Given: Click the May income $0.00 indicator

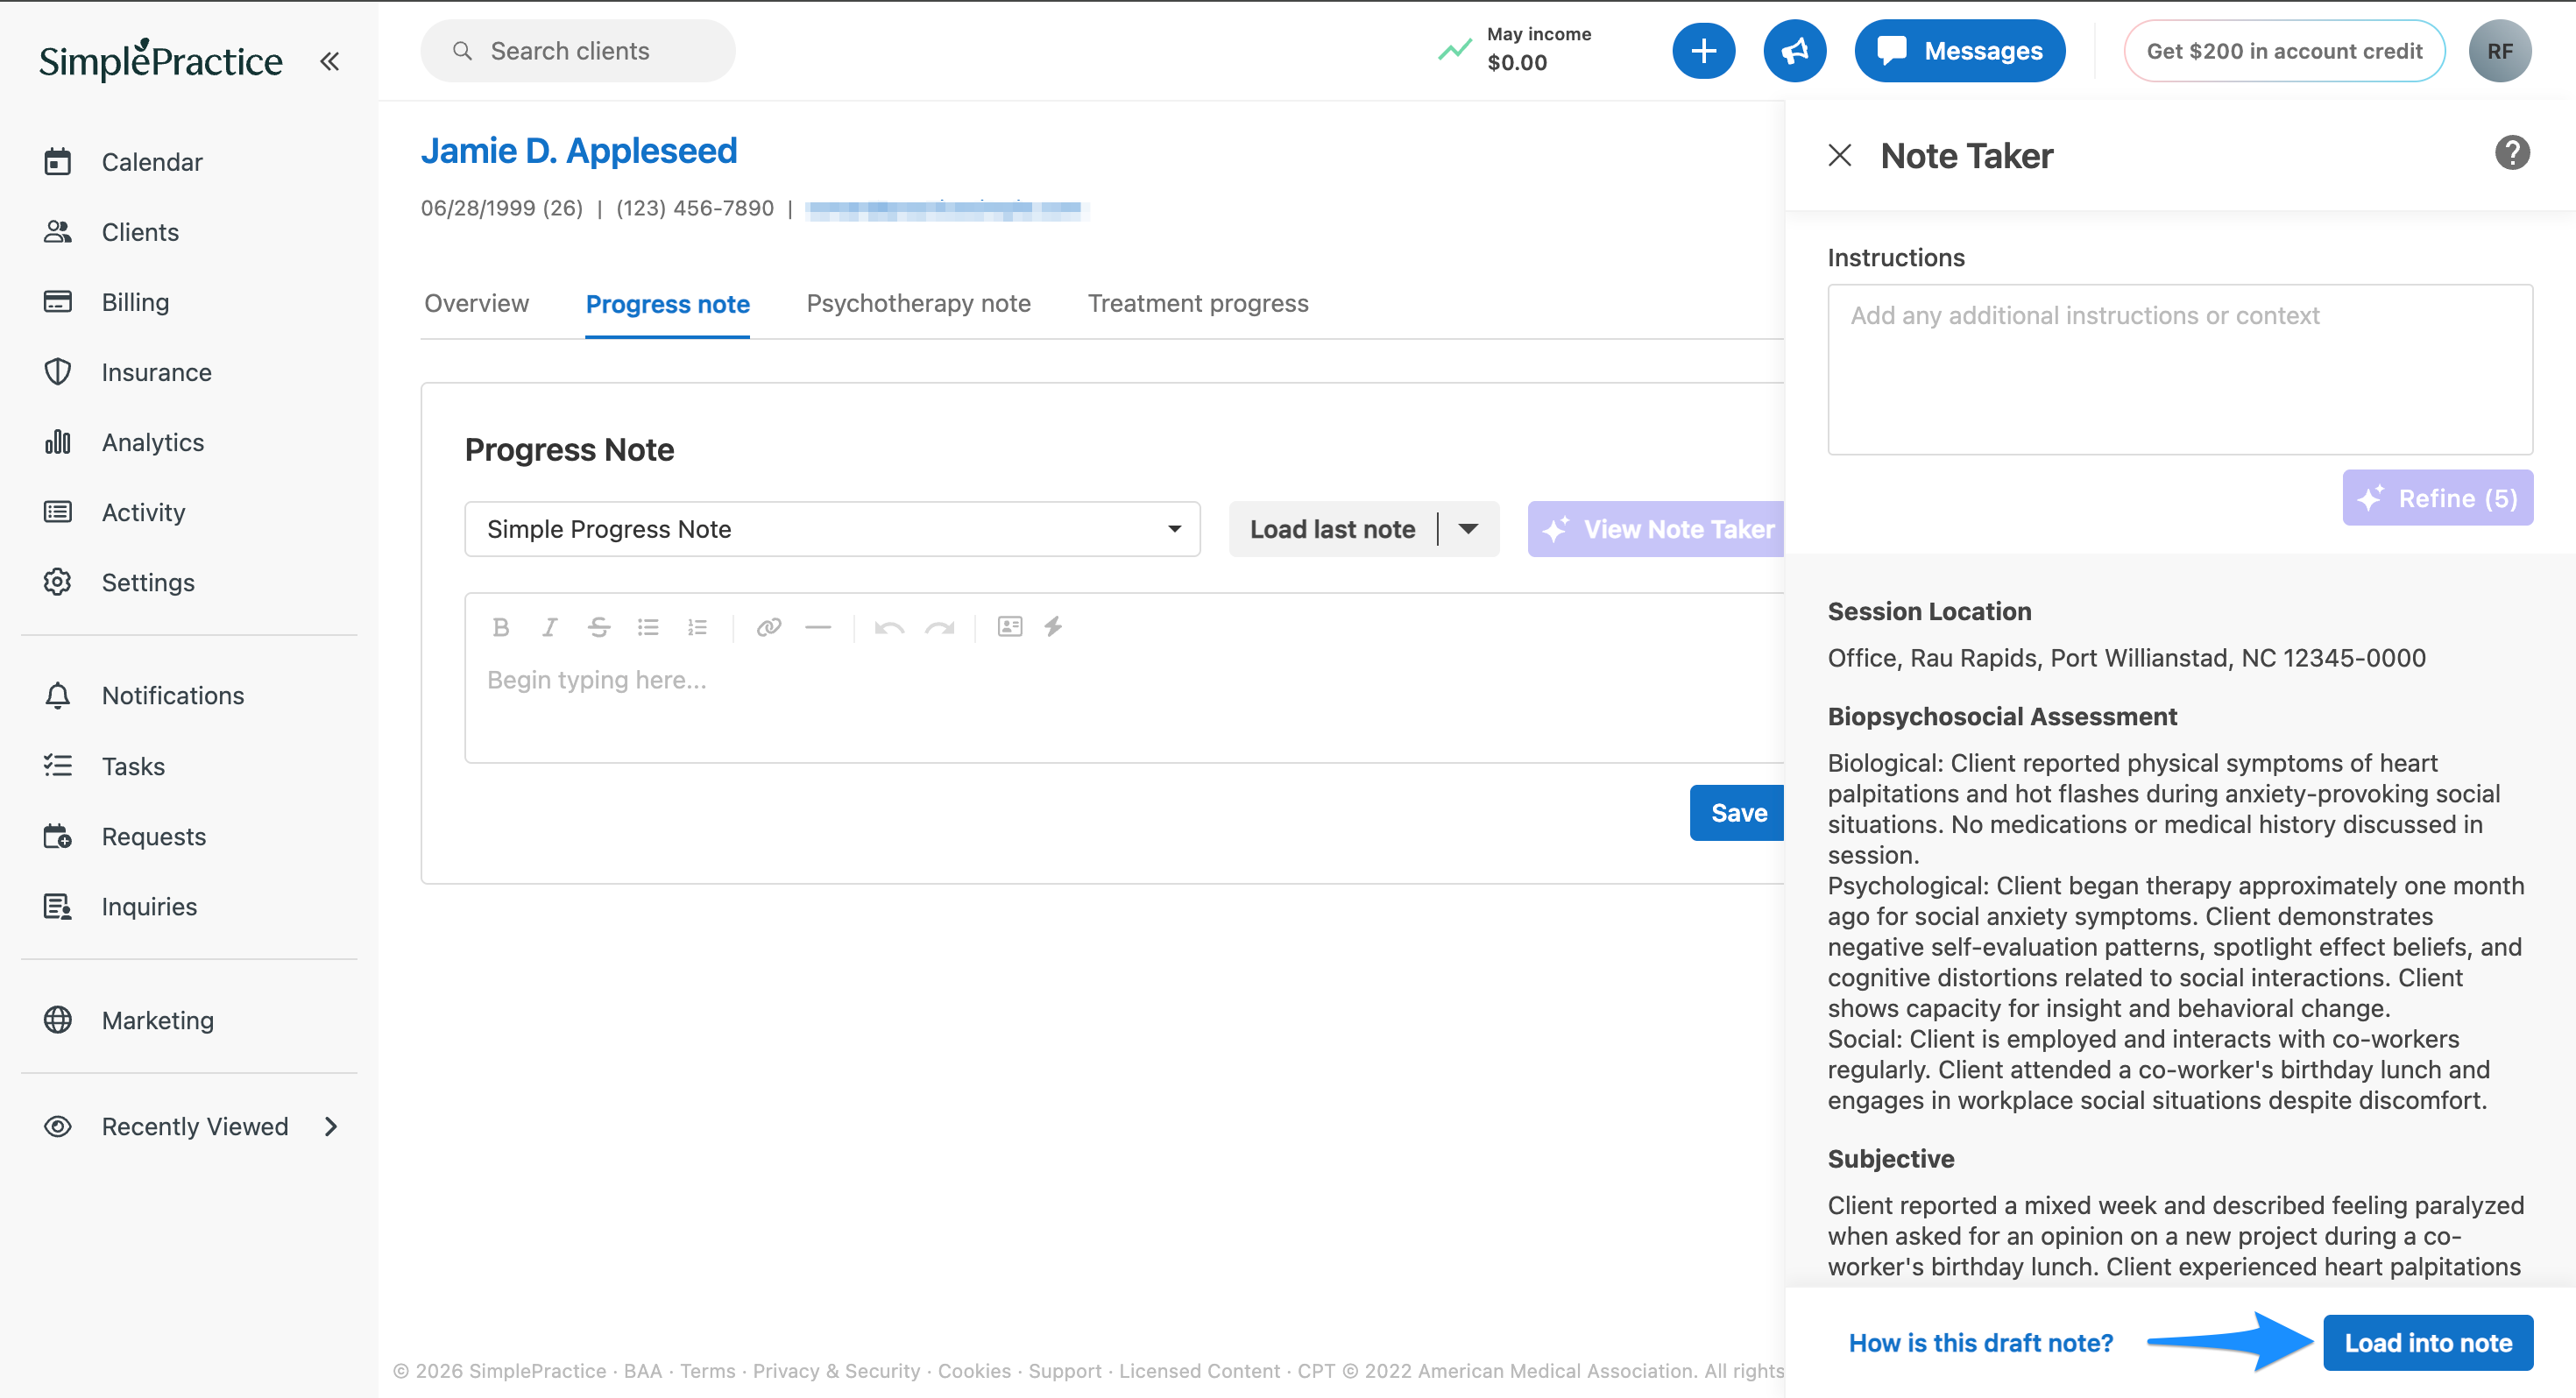Looking at the screenshot, I should 1514,49.
